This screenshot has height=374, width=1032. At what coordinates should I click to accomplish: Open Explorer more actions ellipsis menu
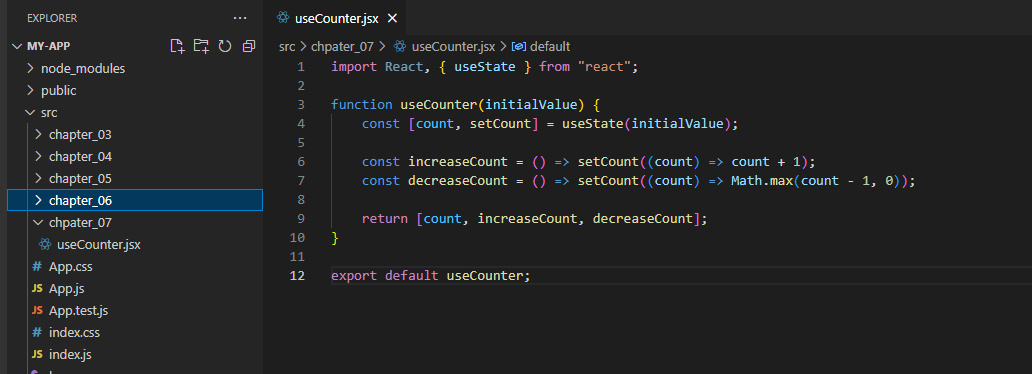pyautogui.click(x=240, y=18)
